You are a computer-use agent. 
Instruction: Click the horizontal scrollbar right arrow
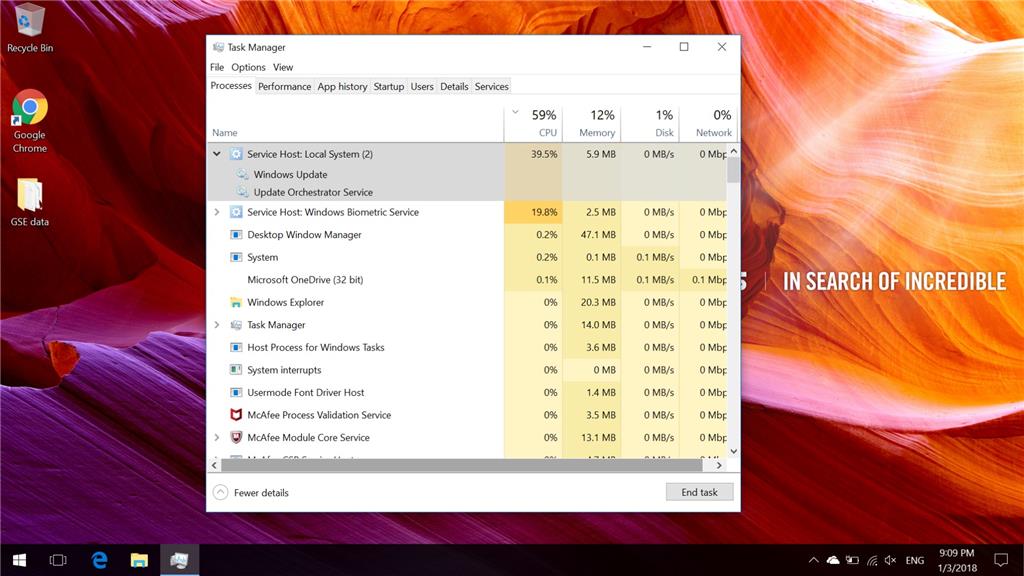(719, 465)
